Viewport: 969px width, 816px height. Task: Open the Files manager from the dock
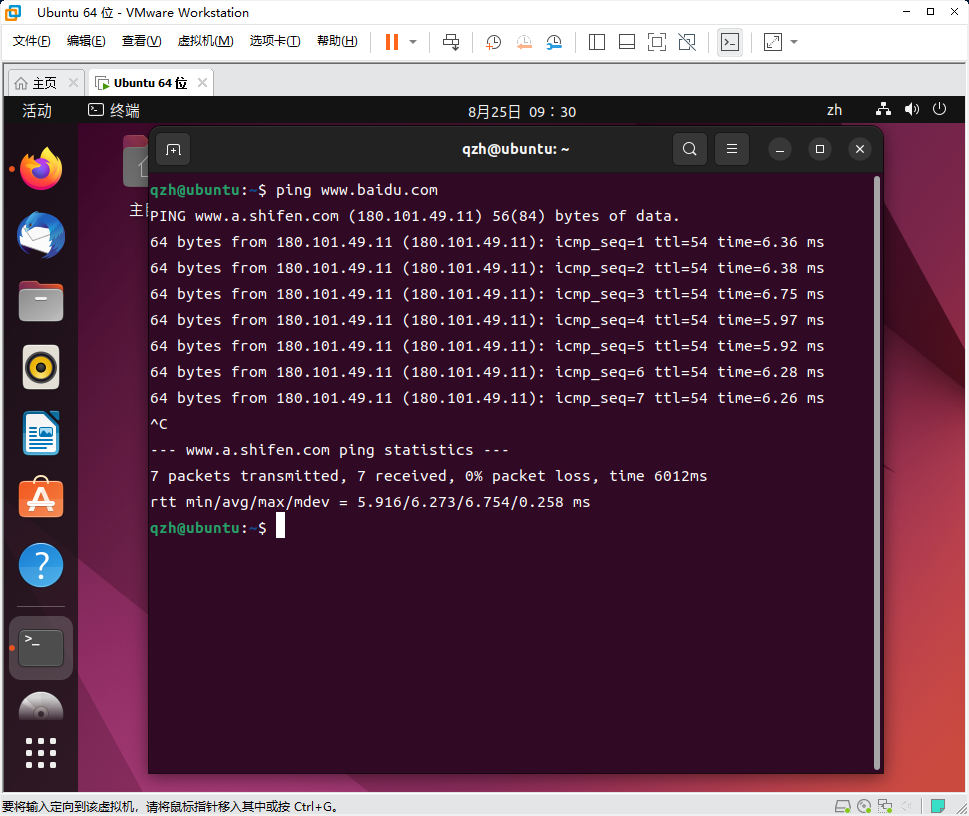coord(41,301)
